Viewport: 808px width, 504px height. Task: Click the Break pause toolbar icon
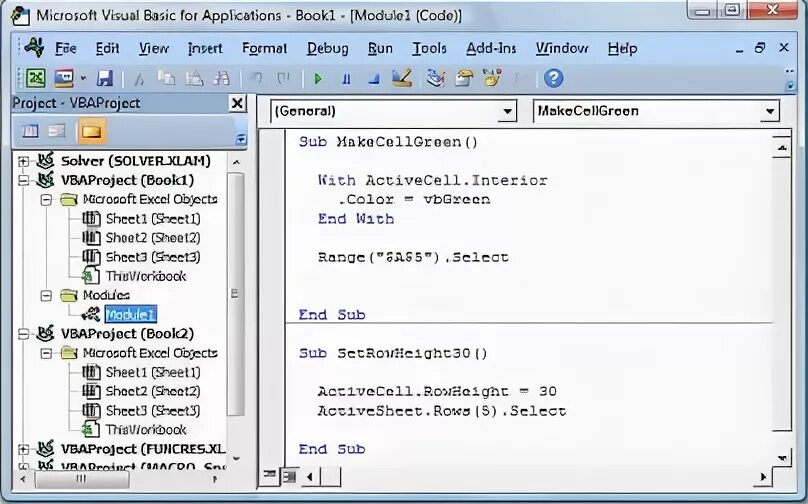tap(346, 79)
